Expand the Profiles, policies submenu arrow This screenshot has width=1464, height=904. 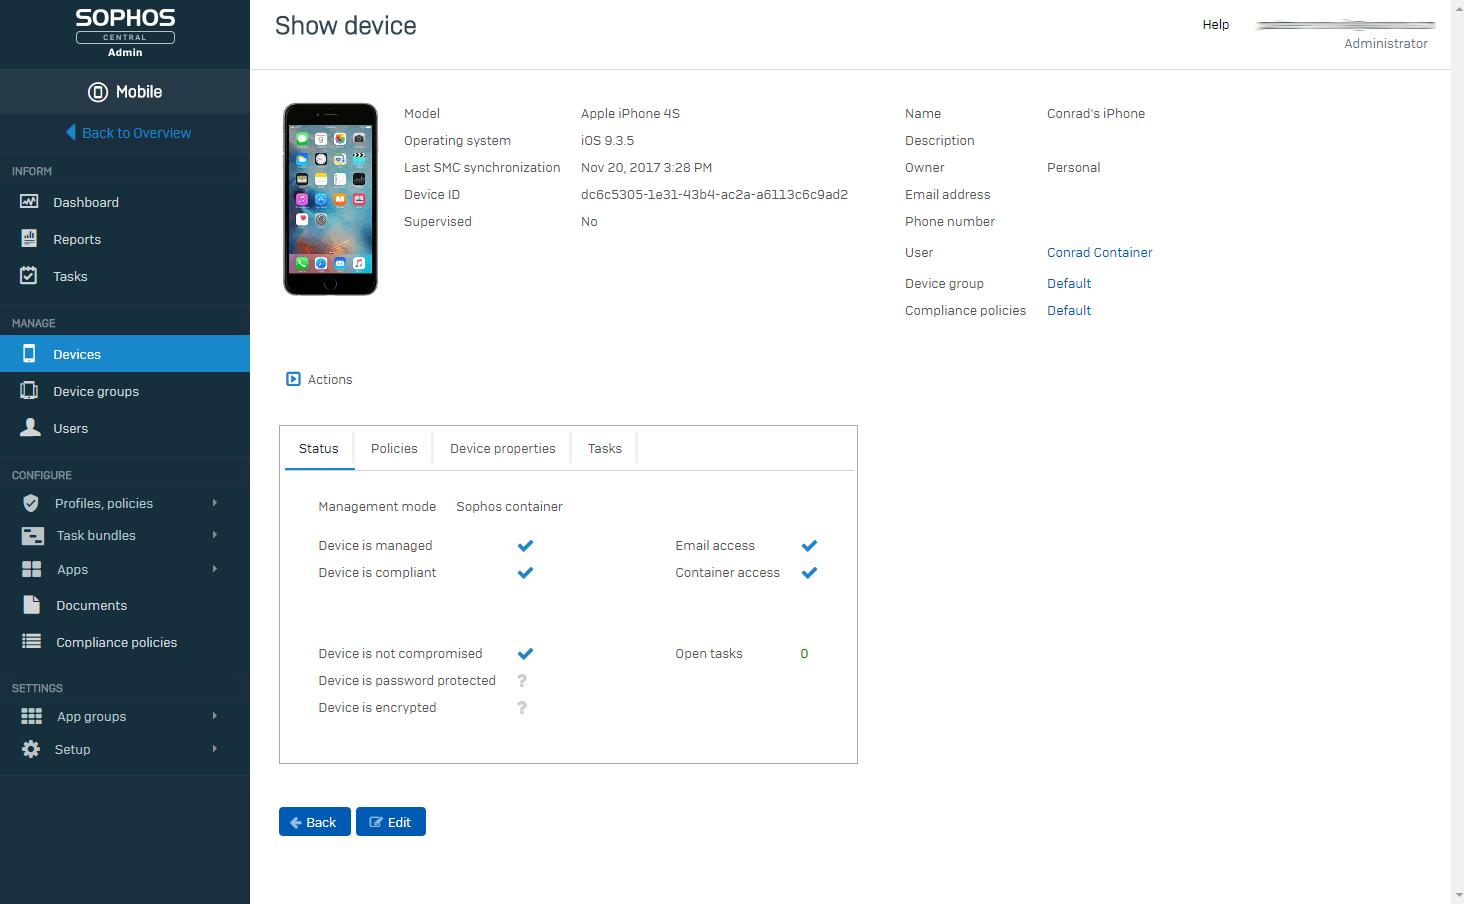click(214, 503)
